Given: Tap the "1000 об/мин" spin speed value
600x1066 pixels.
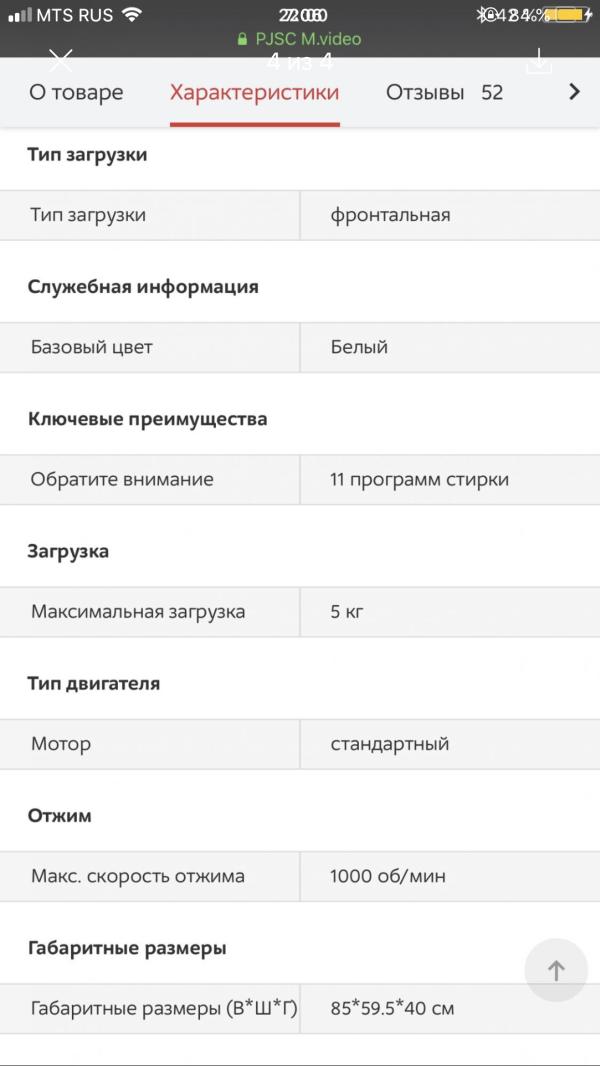Looking at the screenshot, I should (388, 876).
